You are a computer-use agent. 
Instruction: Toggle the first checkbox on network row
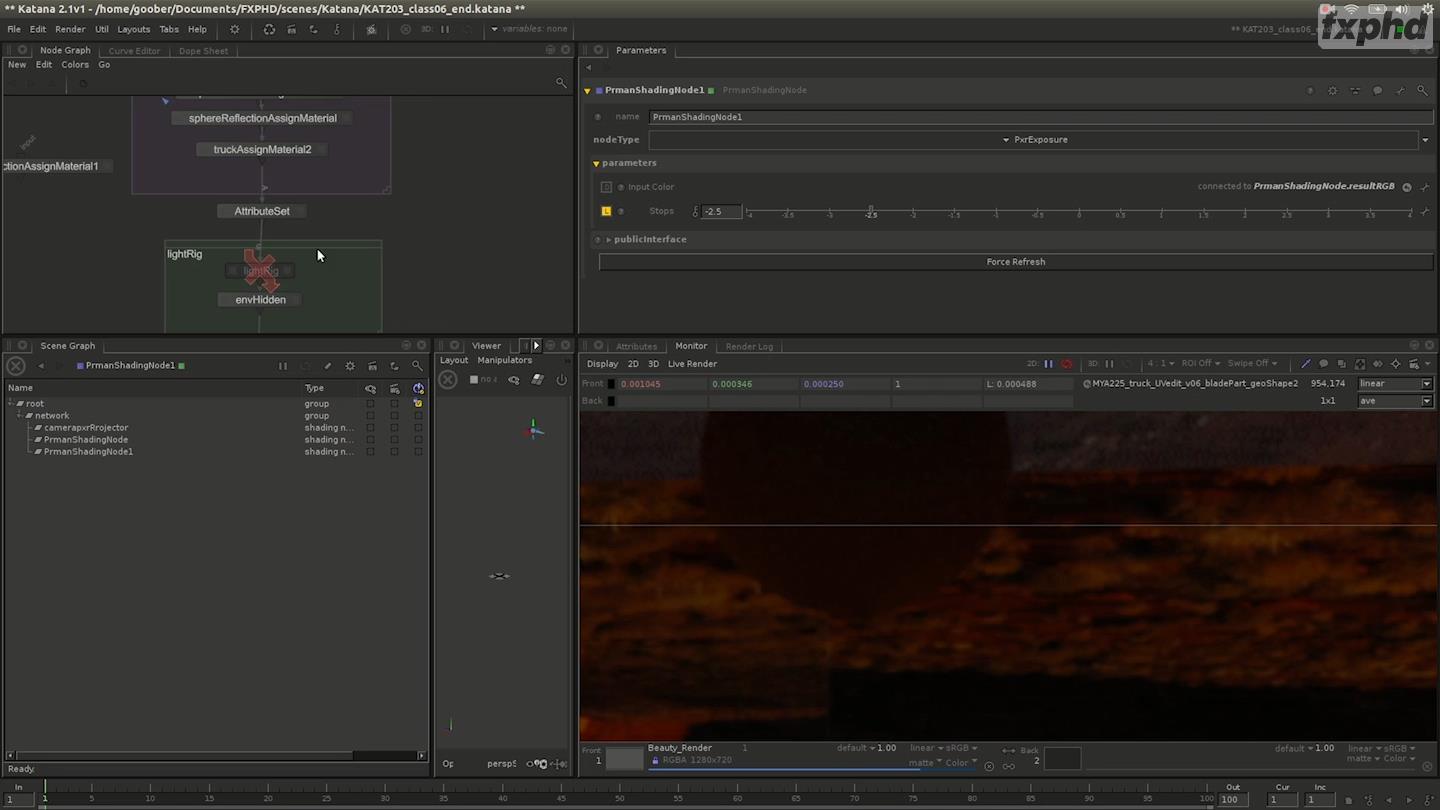point(370,416)
